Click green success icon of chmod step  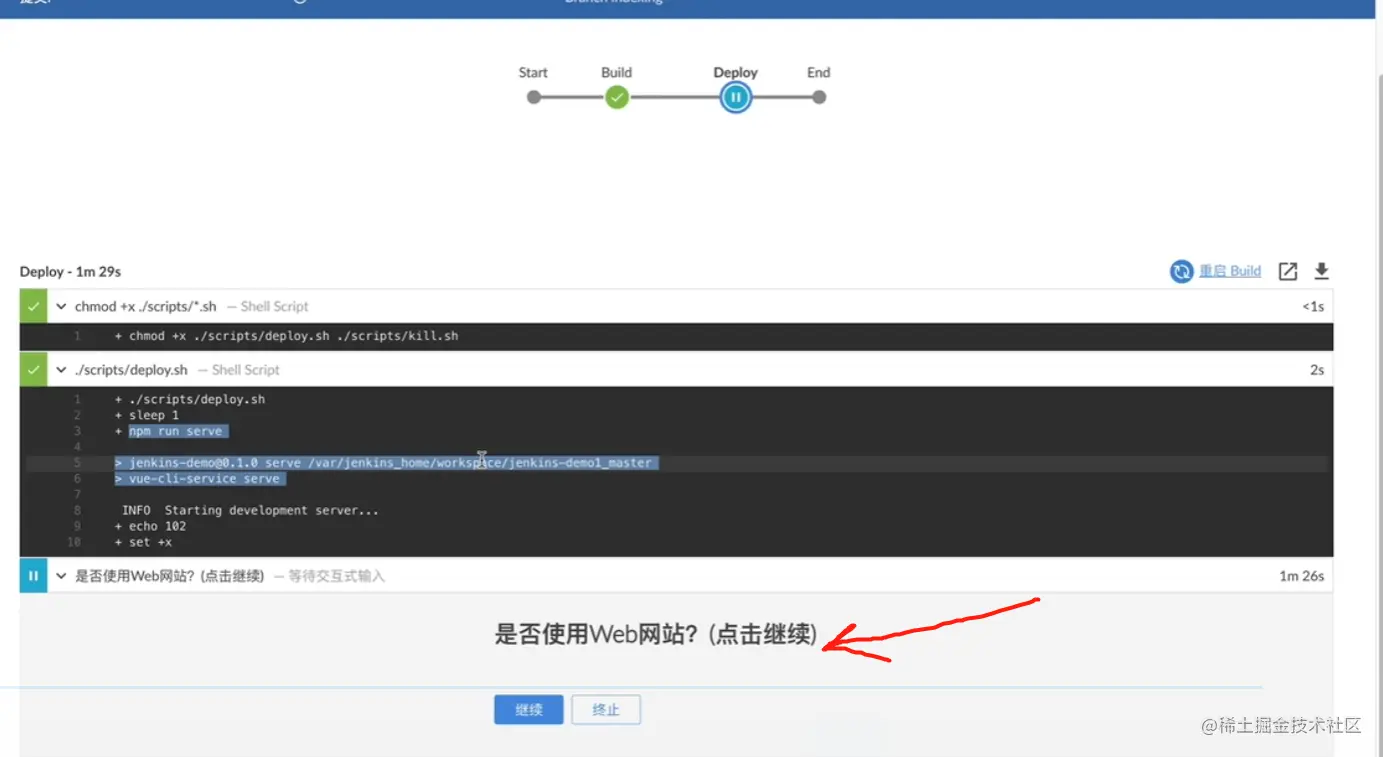coord(33,306)
